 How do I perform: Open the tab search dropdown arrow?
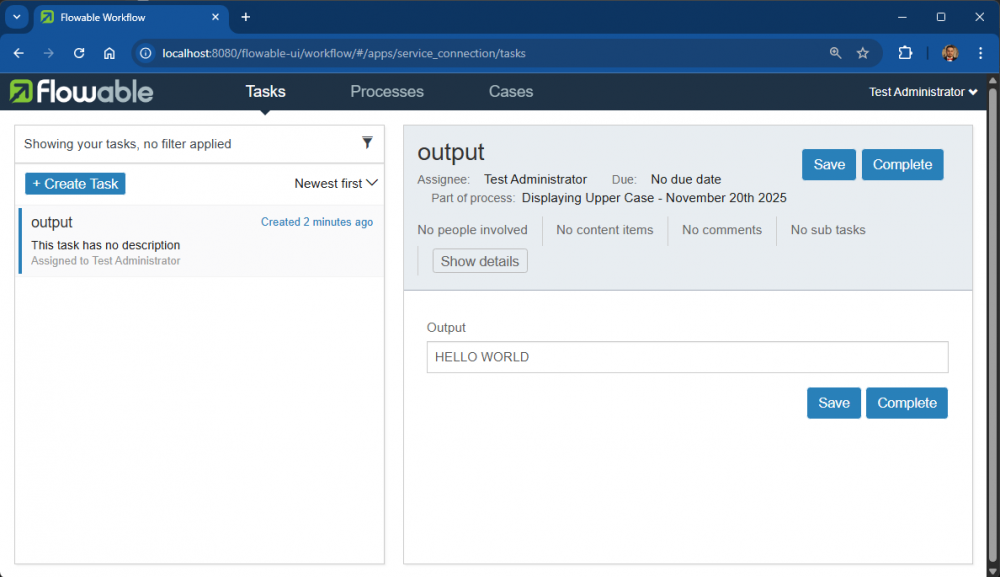(x=17, y=17)
